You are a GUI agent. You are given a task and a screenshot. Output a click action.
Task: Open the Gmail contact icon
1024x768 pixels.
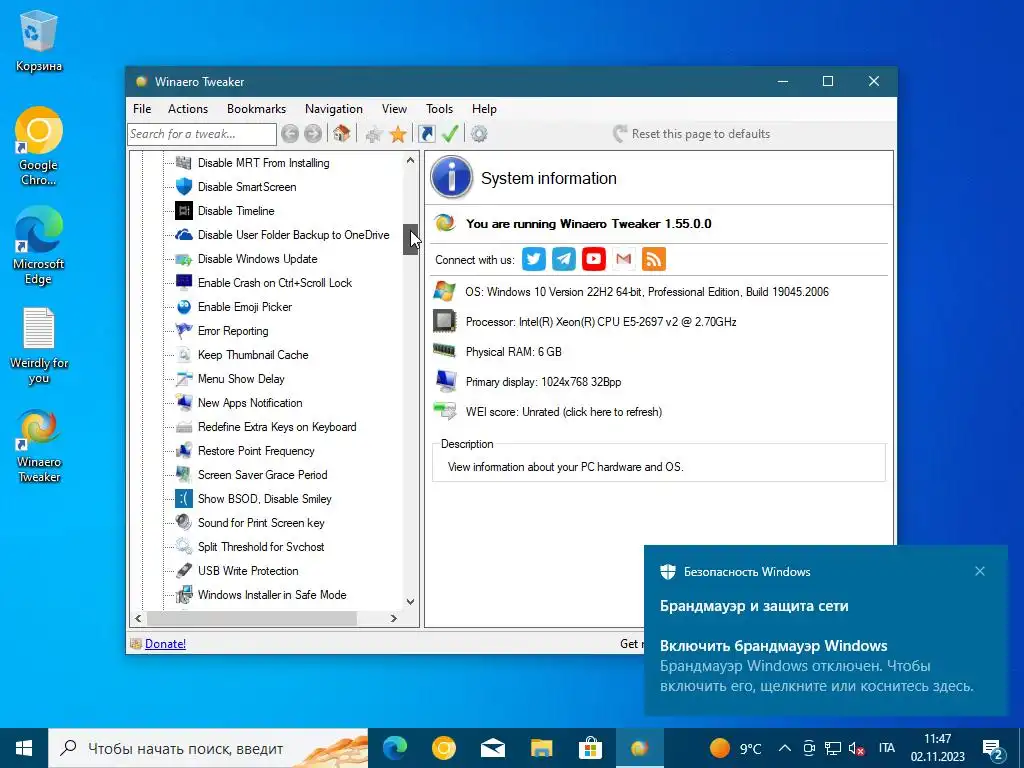624,259
